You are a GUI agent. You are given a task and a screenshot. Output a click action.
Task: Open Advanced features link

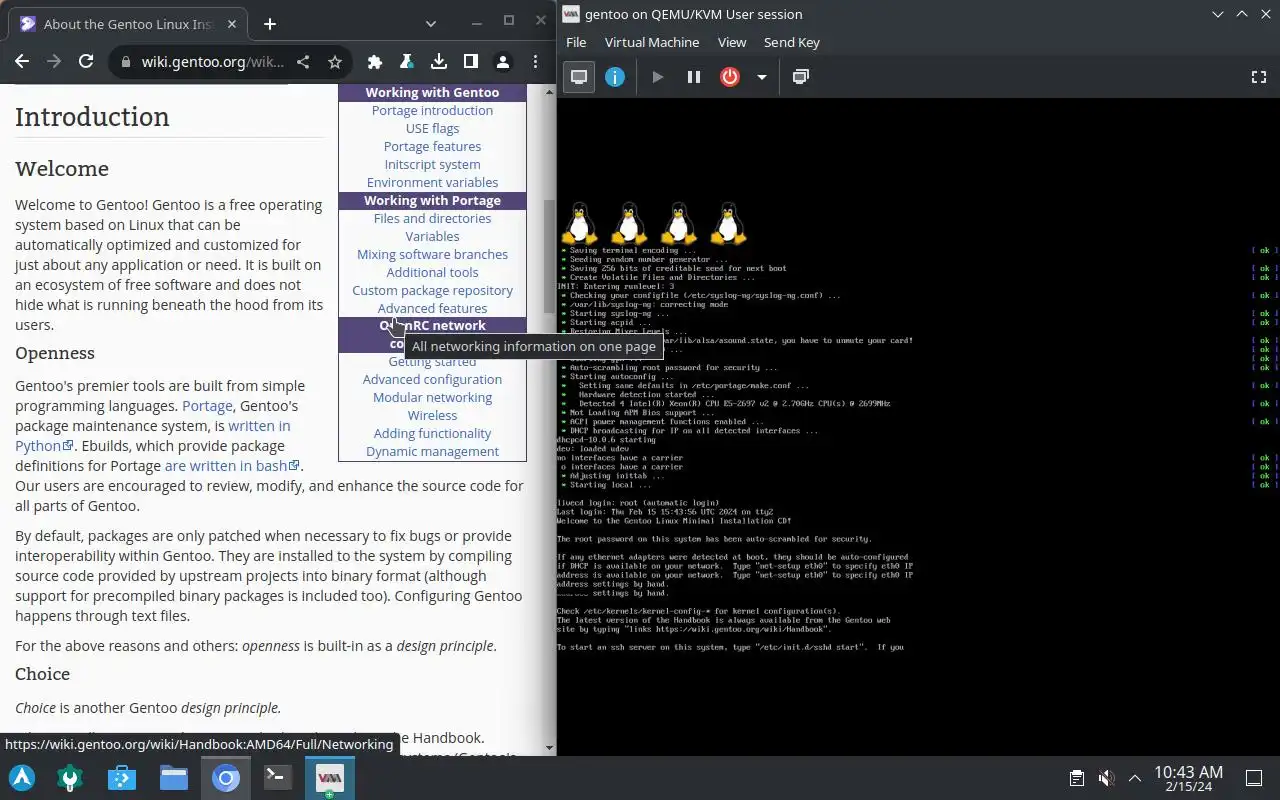point(432,308)
